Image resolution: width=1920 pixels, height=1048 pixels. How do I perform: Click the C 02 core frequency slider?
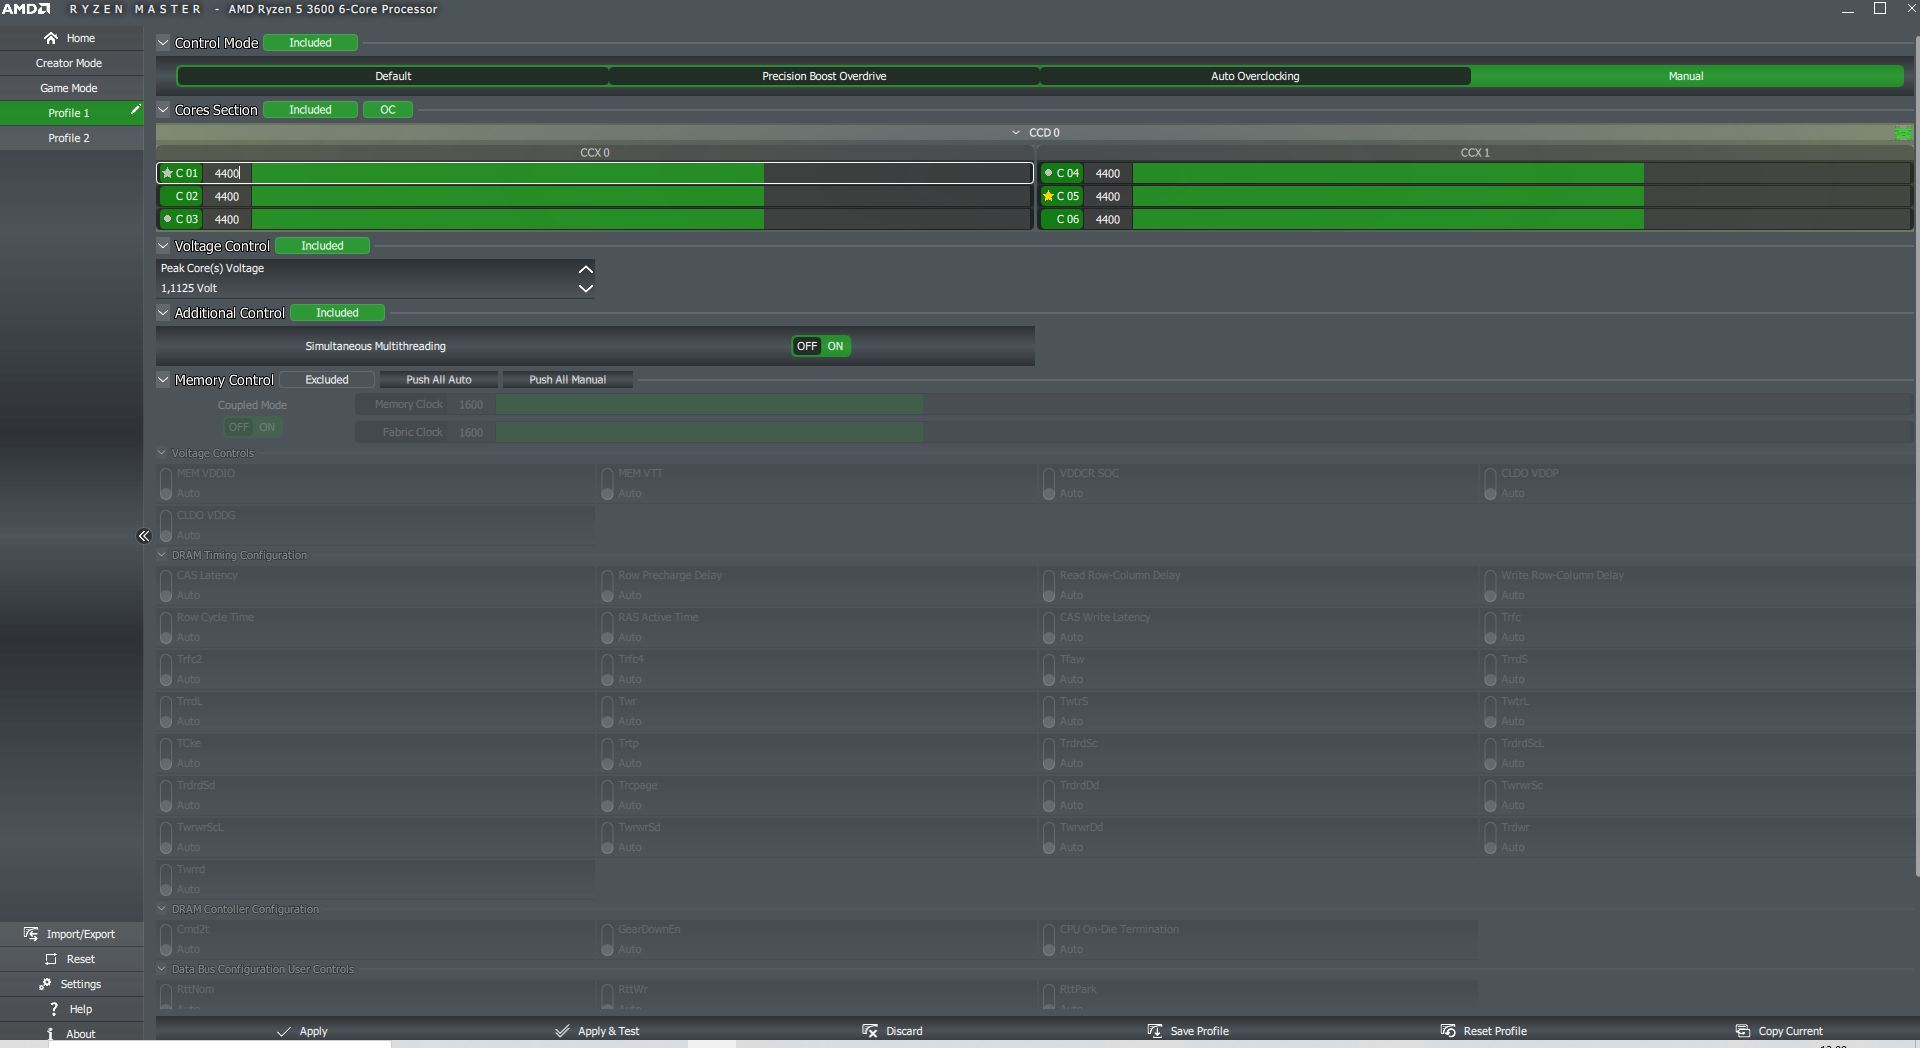point(641,197)
